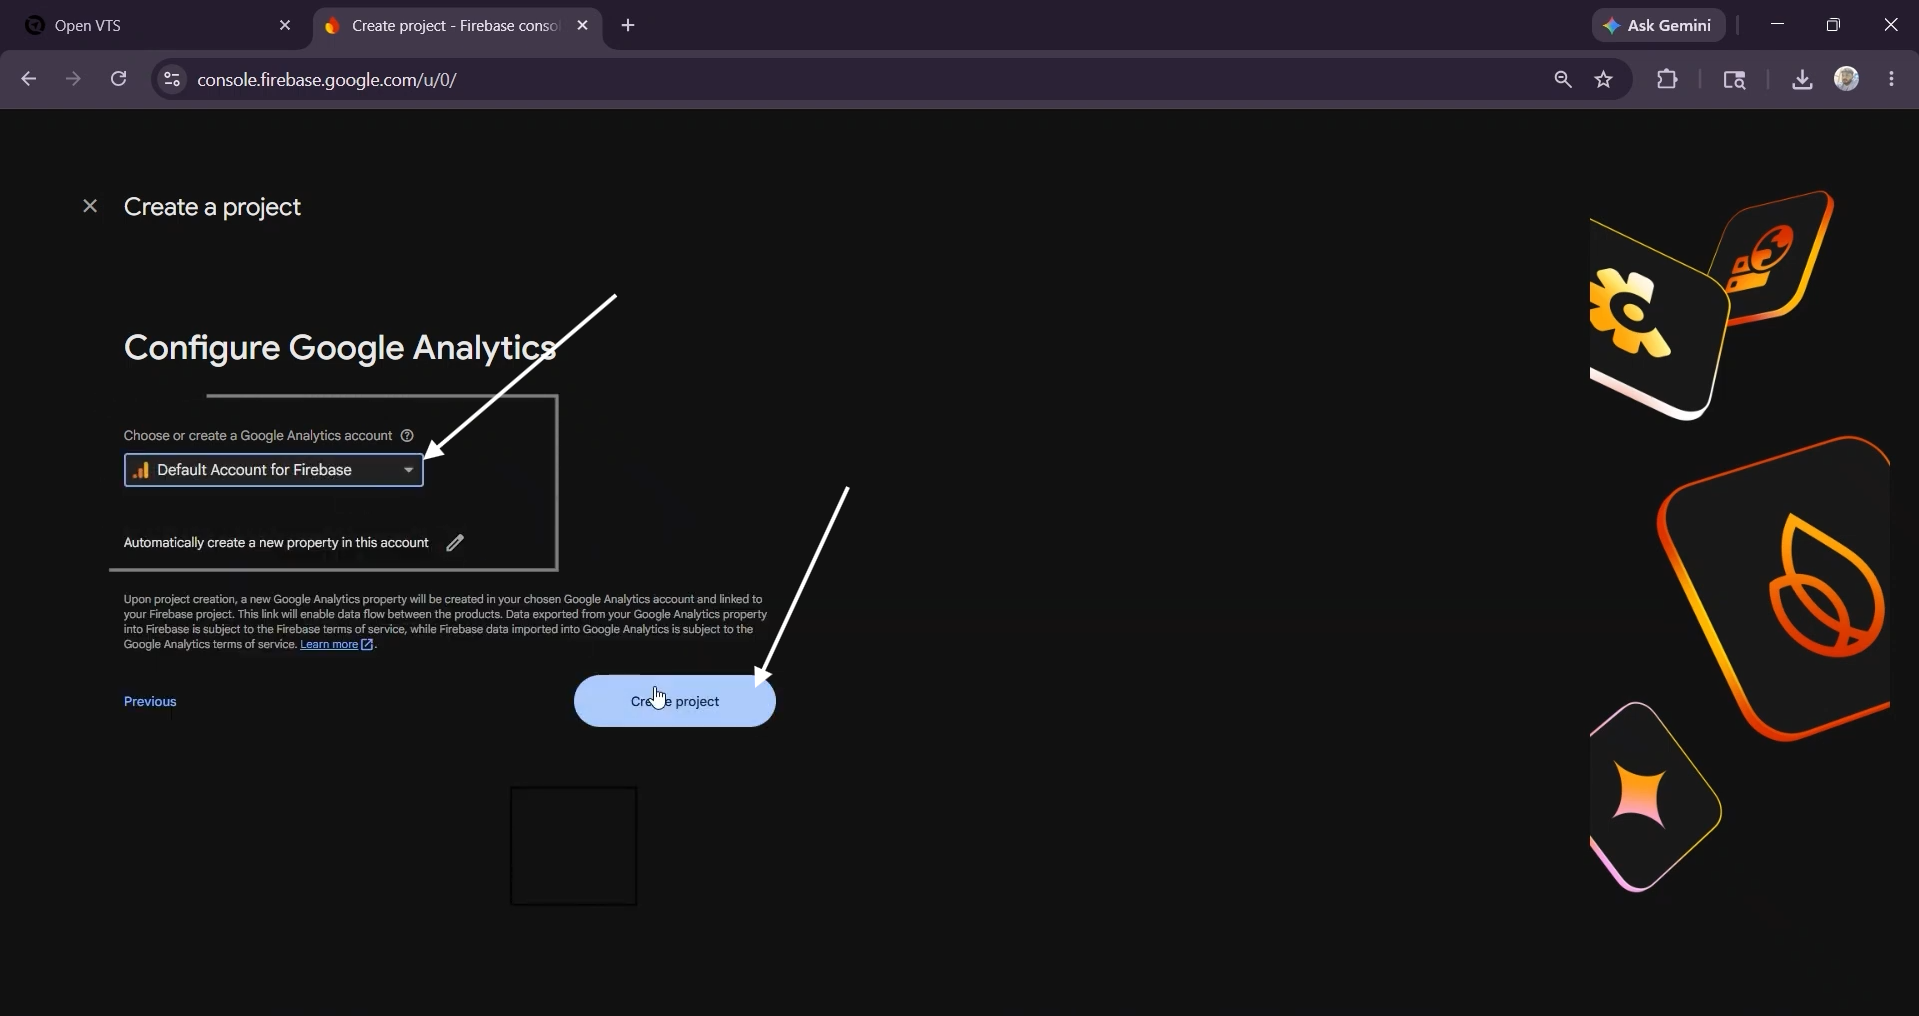Click the Automatically create a new property text
The image size is (1919, 1016).
tap(276, 543)
